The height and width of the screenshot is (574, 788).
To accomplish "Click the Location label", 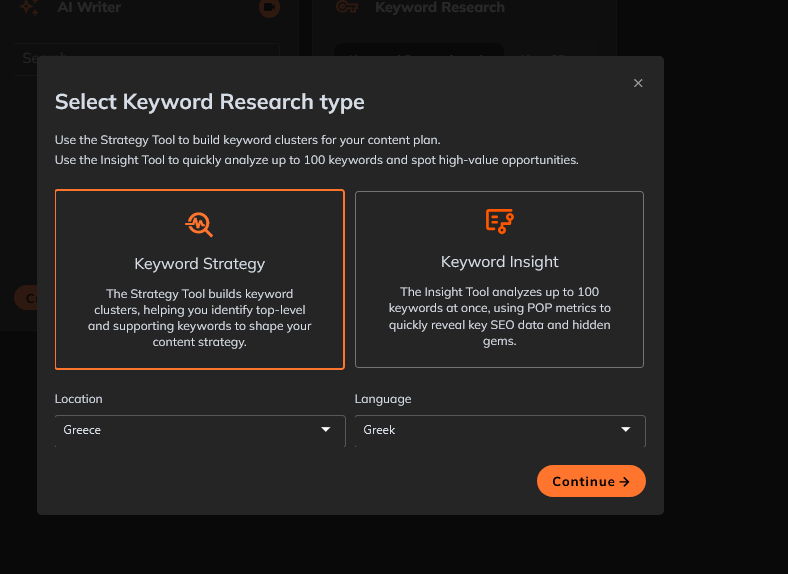I will click(x=78, y=399).
